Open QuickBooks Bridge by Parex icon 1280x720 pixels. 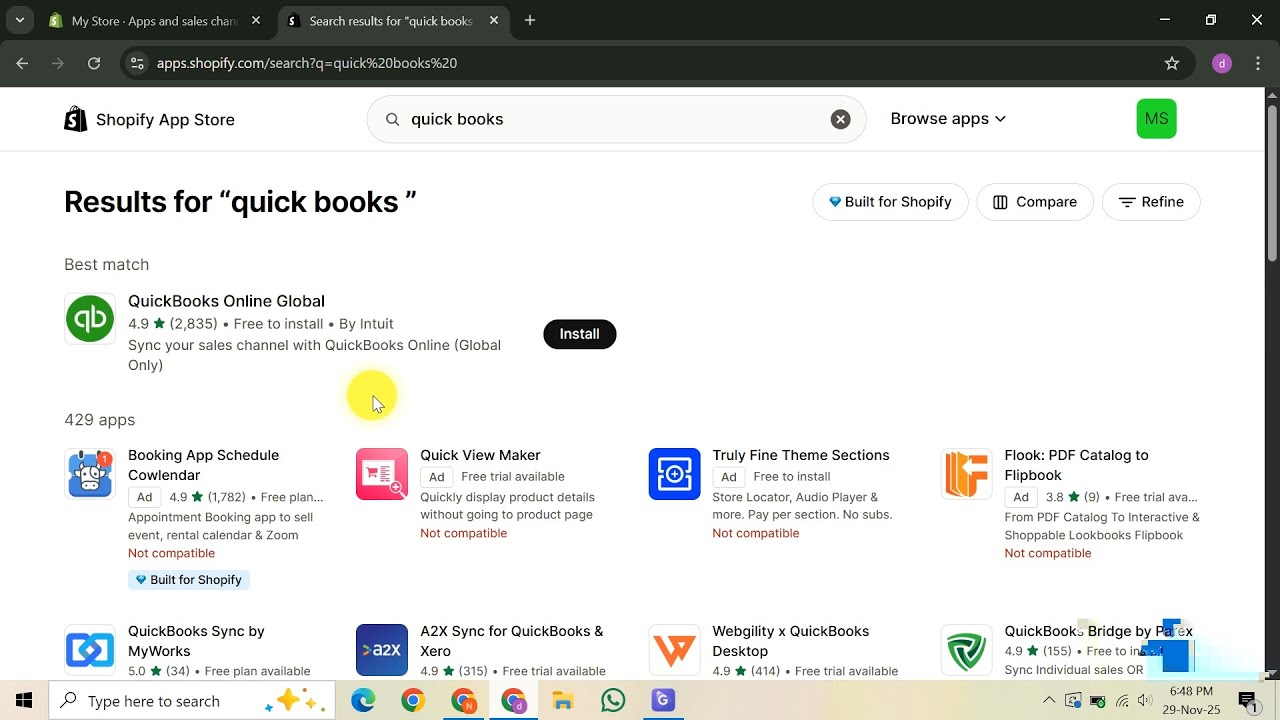[x=966, y=650]
